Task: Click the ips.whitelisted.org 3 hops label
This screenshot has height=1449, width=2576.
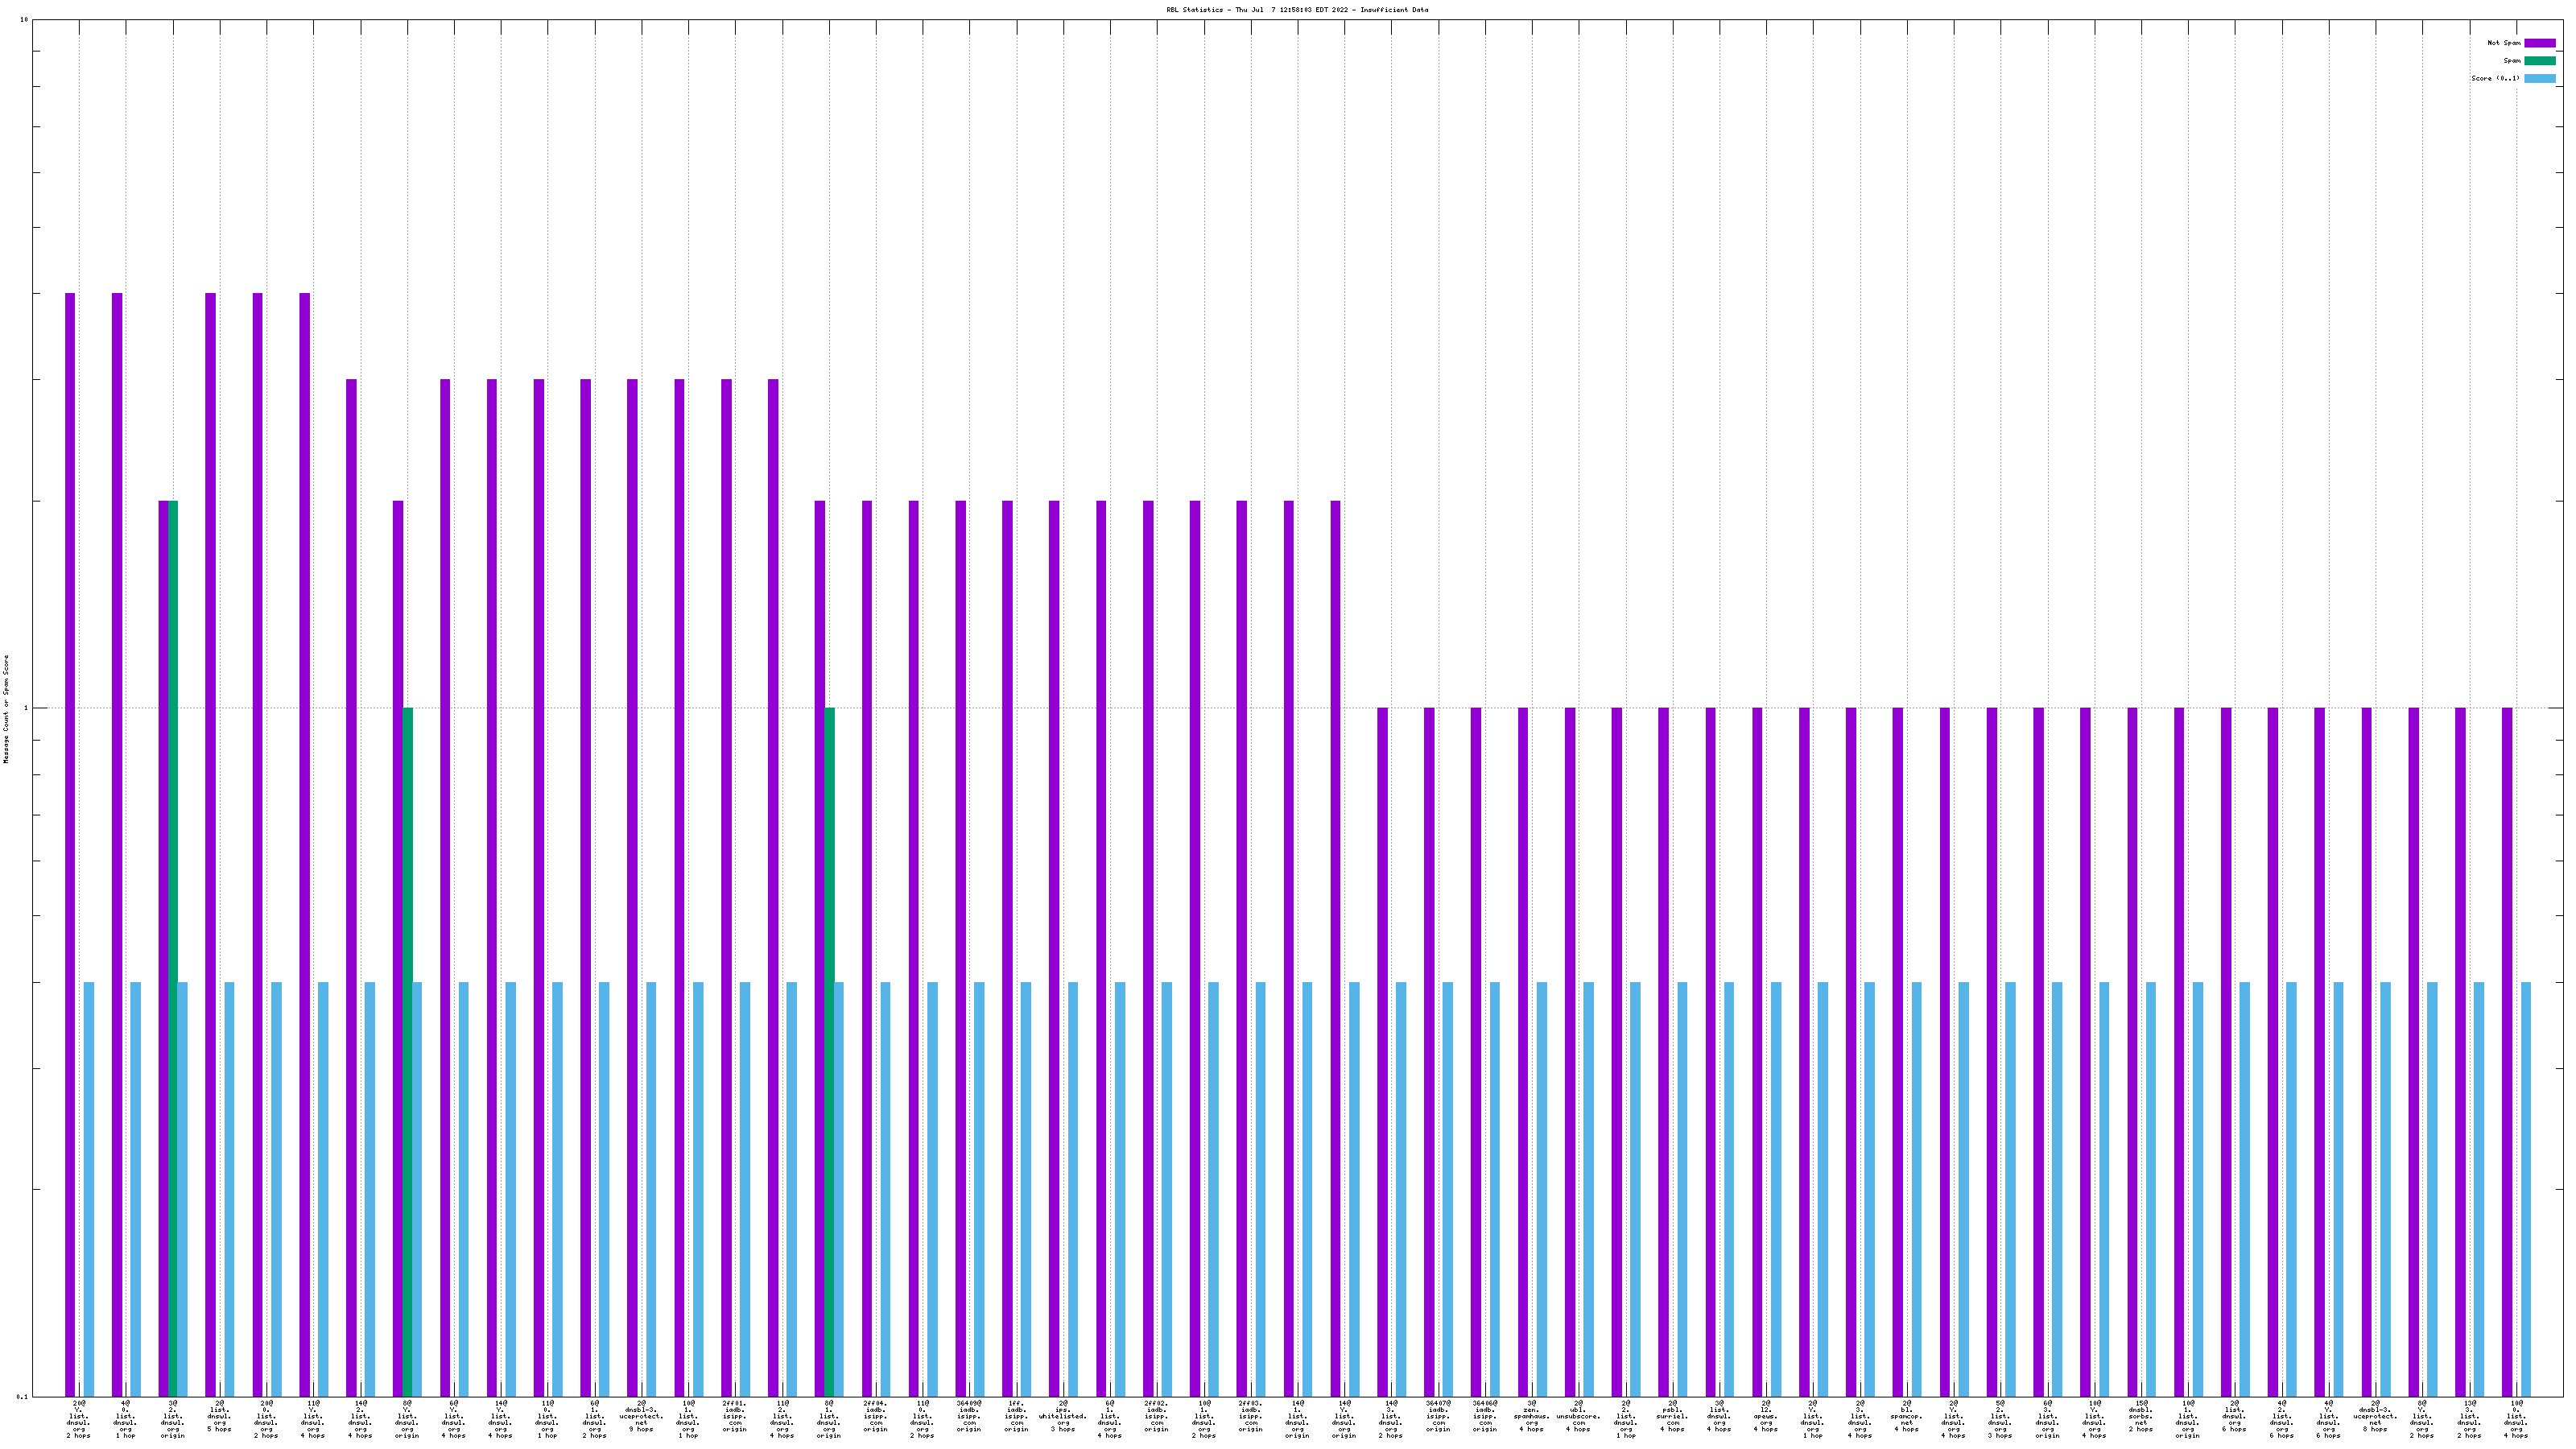Action: pyautogui.click(x=1062, y=1416)
